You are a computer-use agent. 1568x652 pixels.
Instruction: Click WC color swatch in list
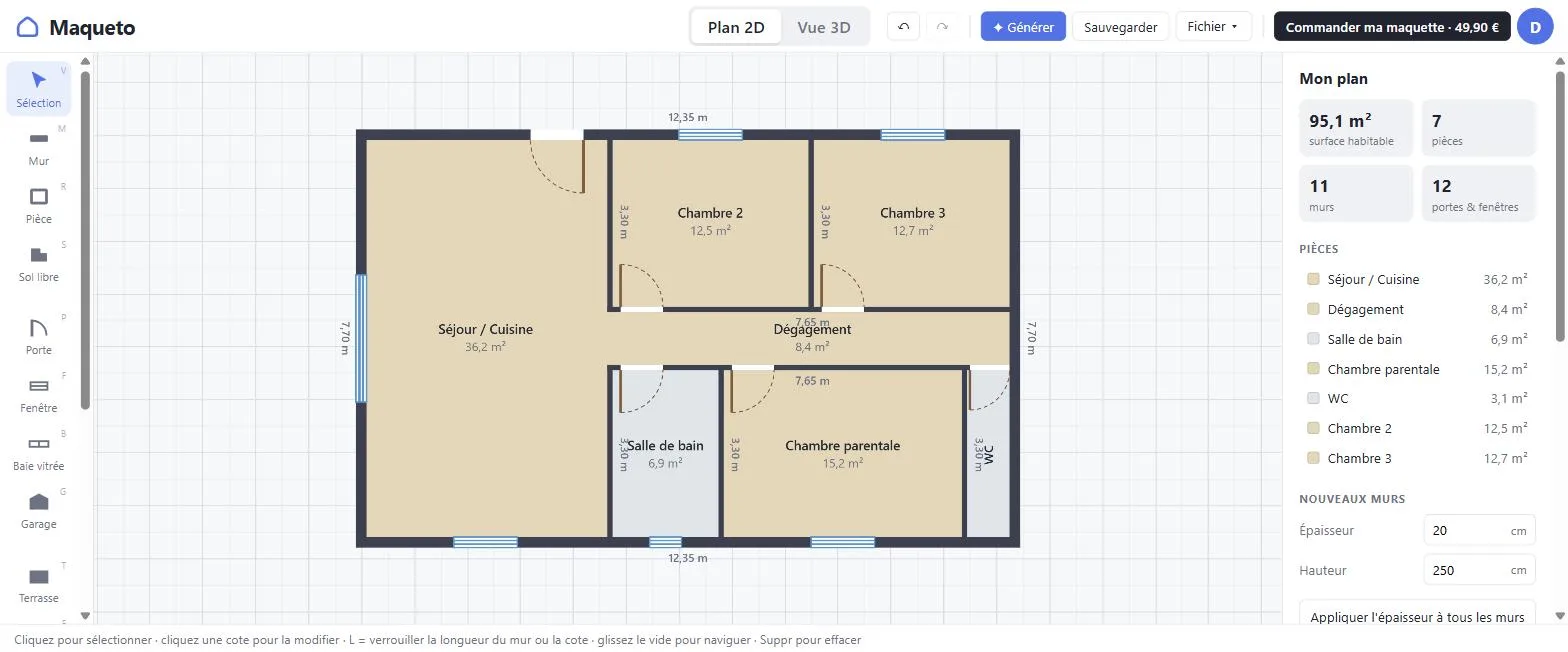(1313, 398)
